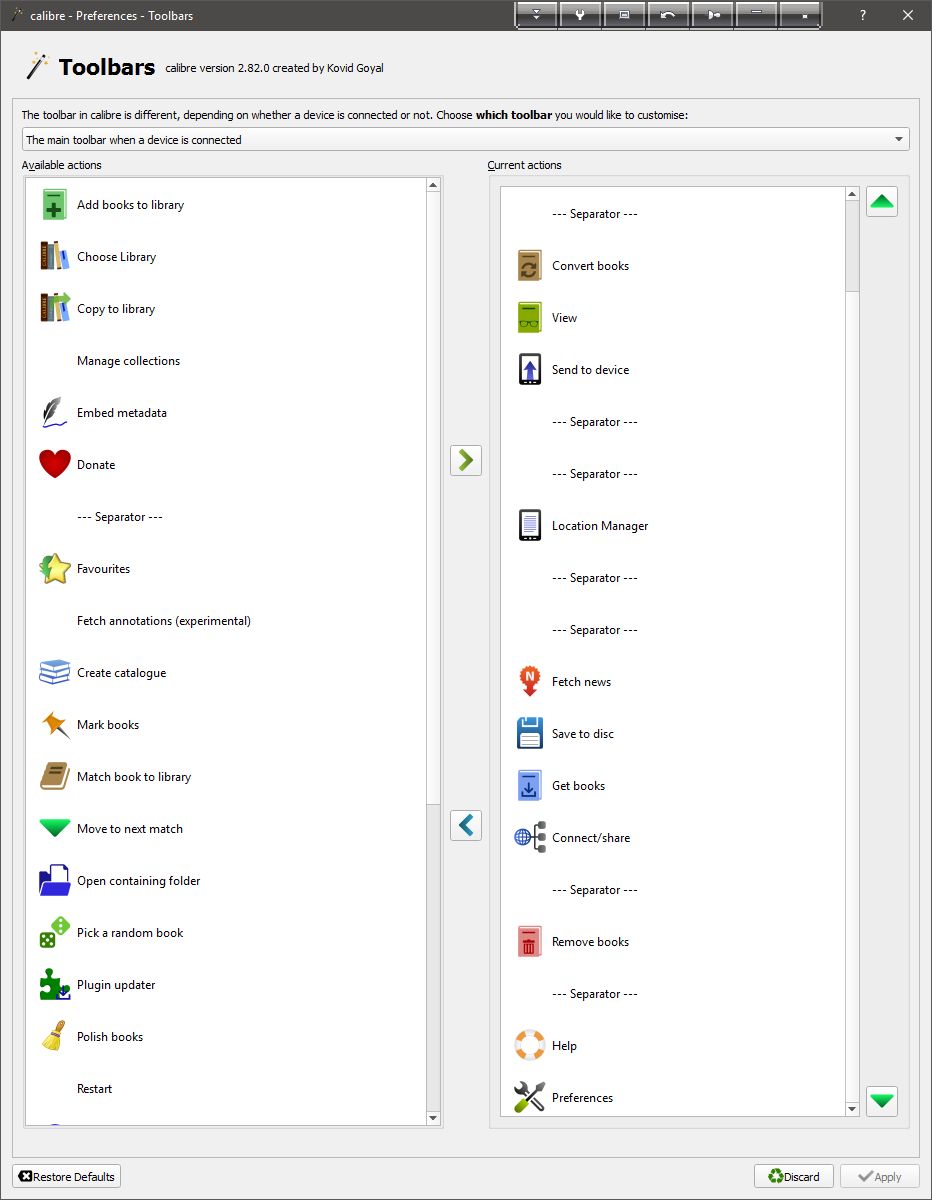
Task: Click the Choose Library bookshelf icon
Action: [55, 257]
